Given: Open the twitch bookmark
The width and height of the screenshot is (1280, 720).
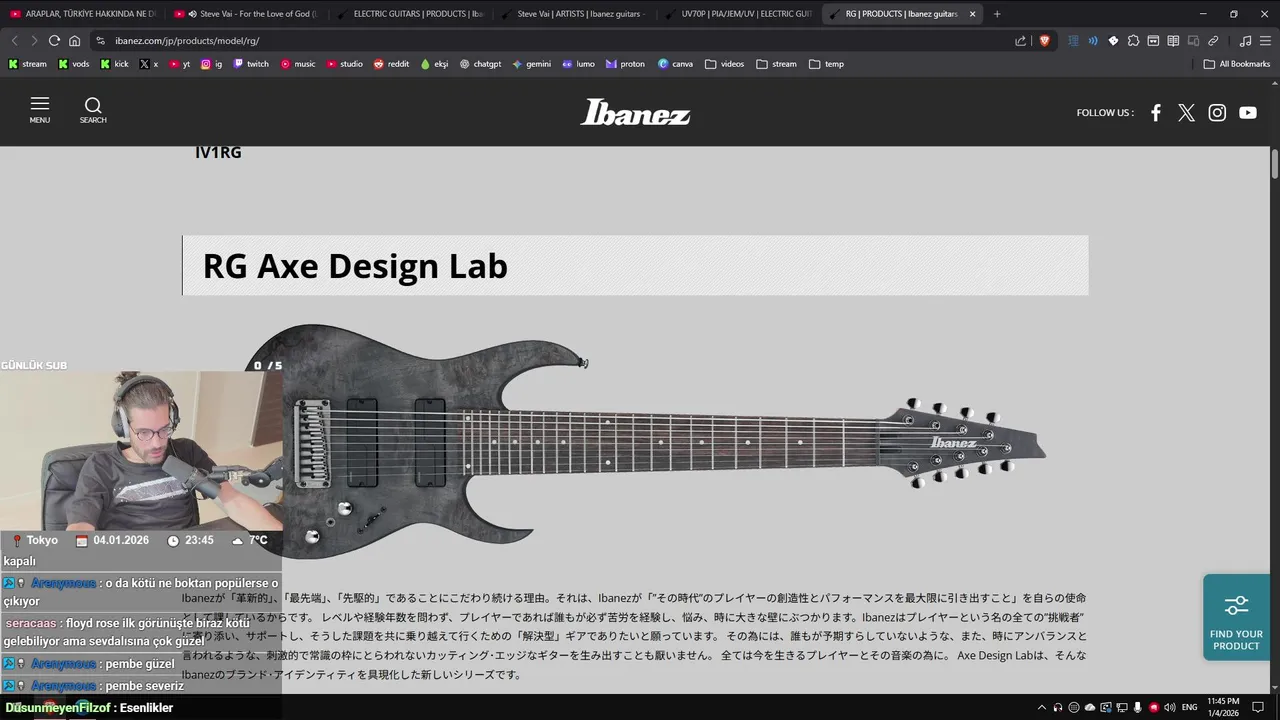Looking at the screenshot, I should 251,64.
